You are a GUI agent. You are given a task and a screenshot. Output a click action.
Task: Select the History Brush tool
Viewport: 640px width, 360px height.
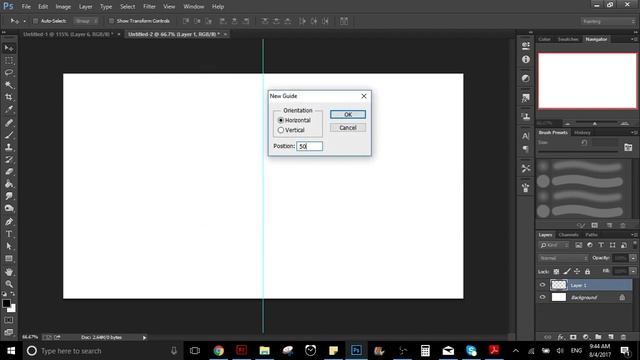pyautogui.click(x=9, y=159)
